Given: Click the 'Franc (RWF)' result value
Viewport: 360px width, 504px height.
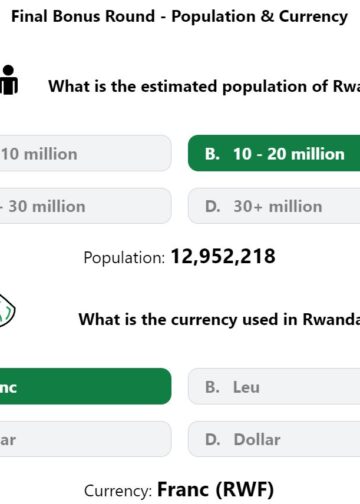Looking at the screenshot, I should click(215, 489).
